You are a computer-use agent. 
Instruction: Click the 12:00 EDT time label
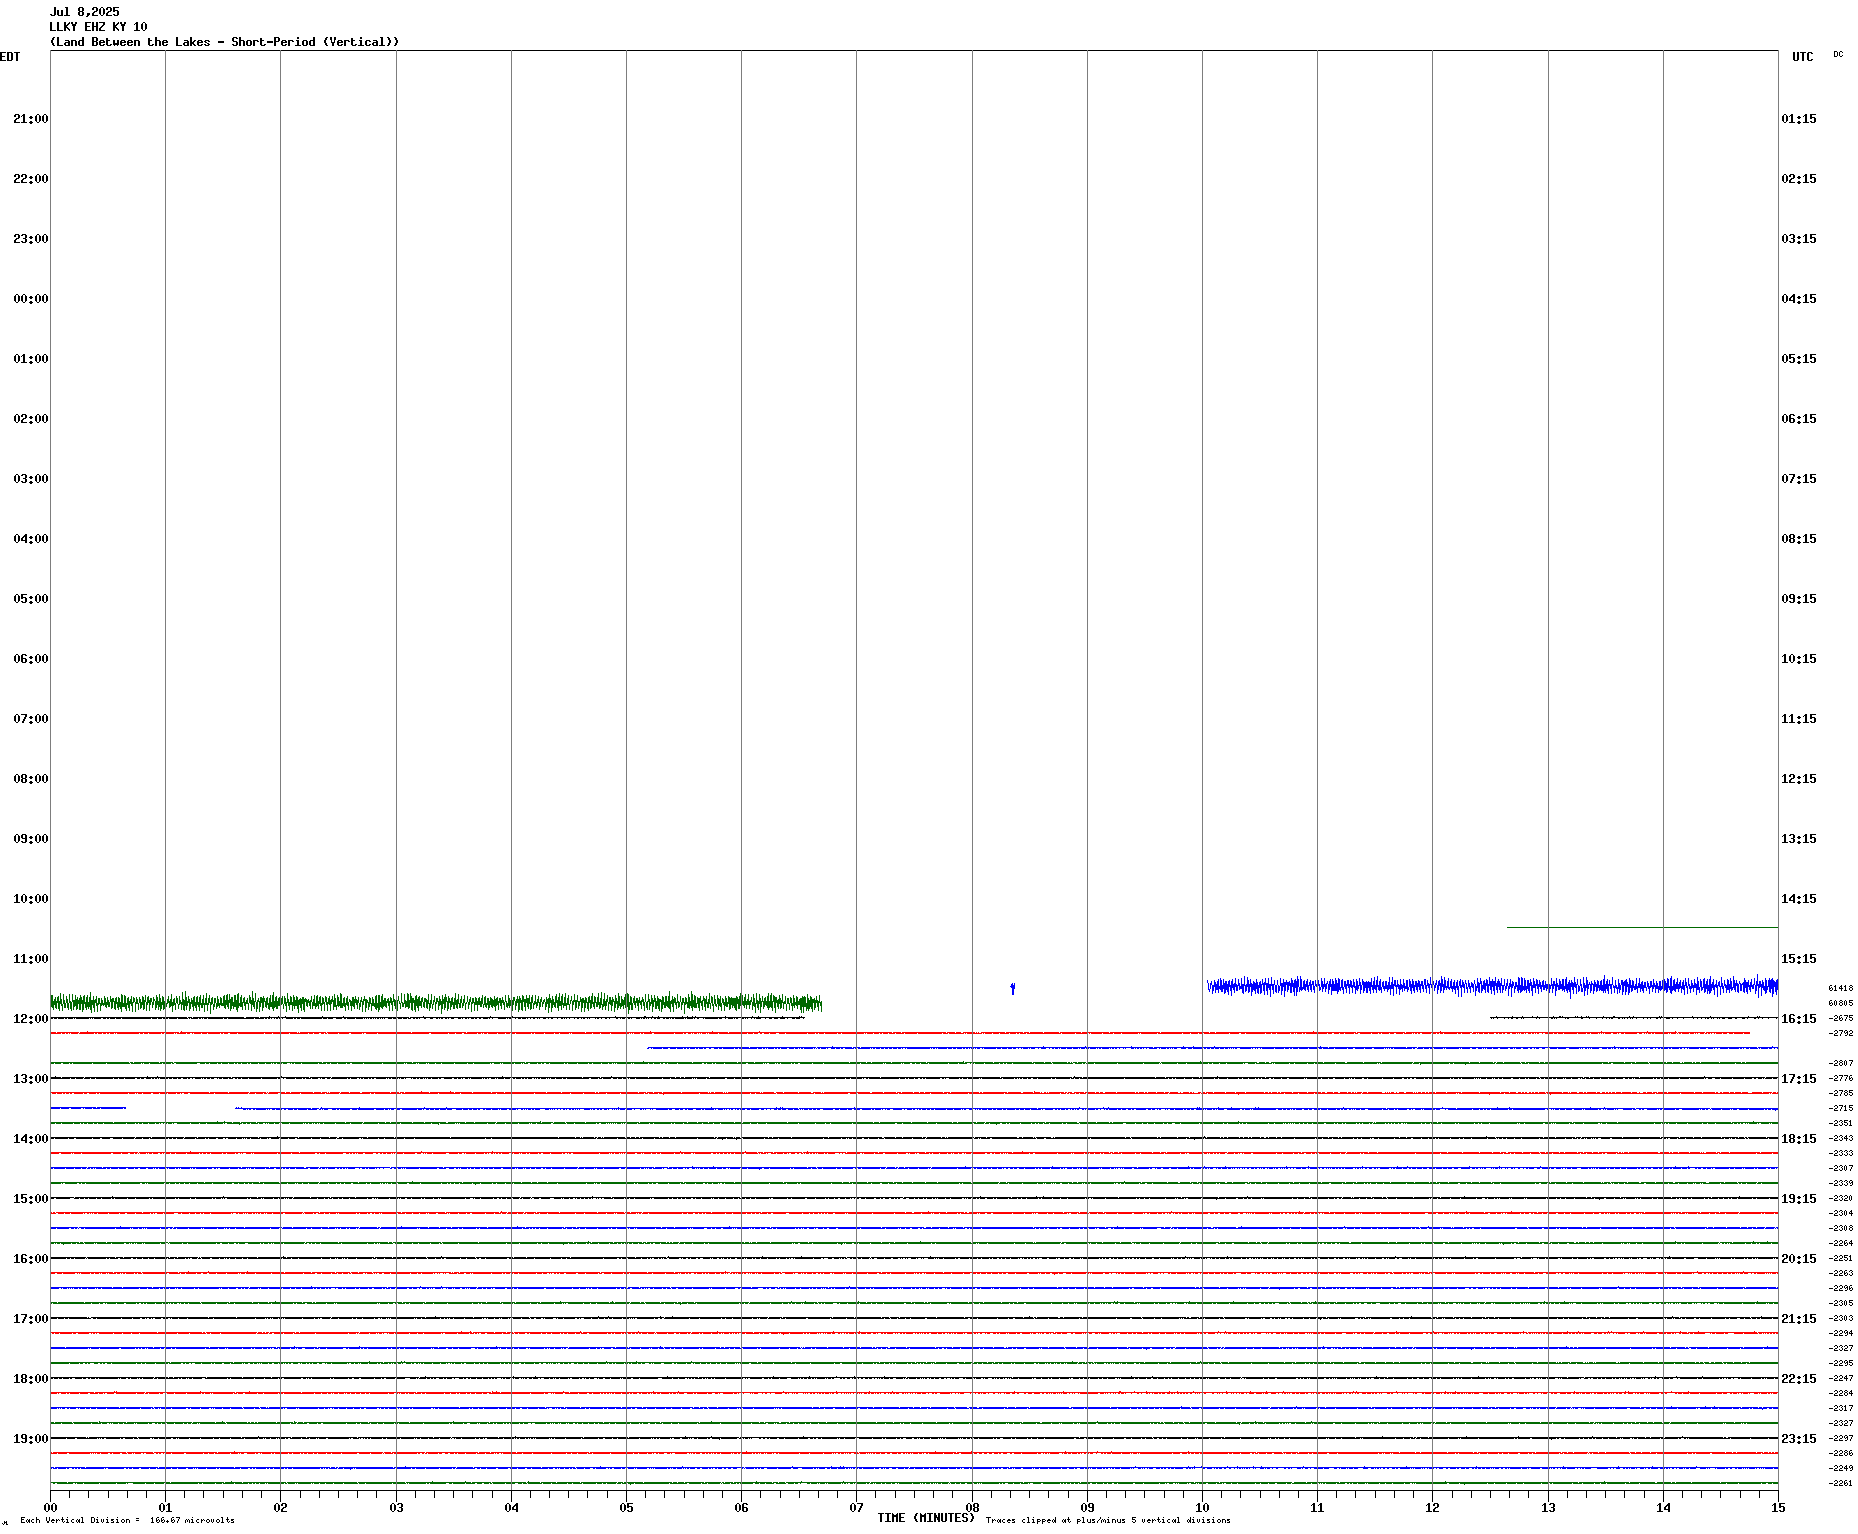pyautogui.click(x=30, y=1019)
